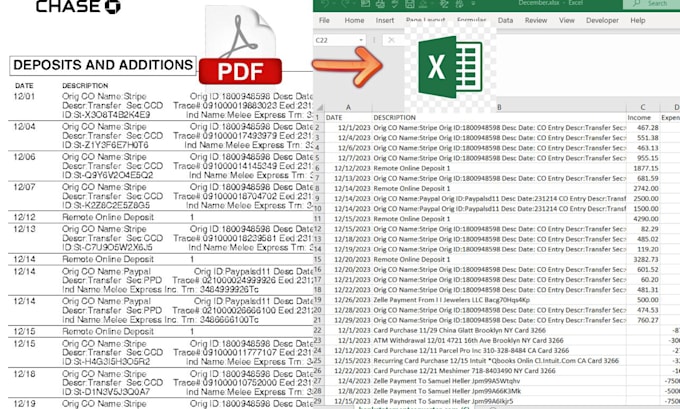Select the income cell '3282.73'
This screenshot has height=409, width=680.
click(x=643, y=259)
